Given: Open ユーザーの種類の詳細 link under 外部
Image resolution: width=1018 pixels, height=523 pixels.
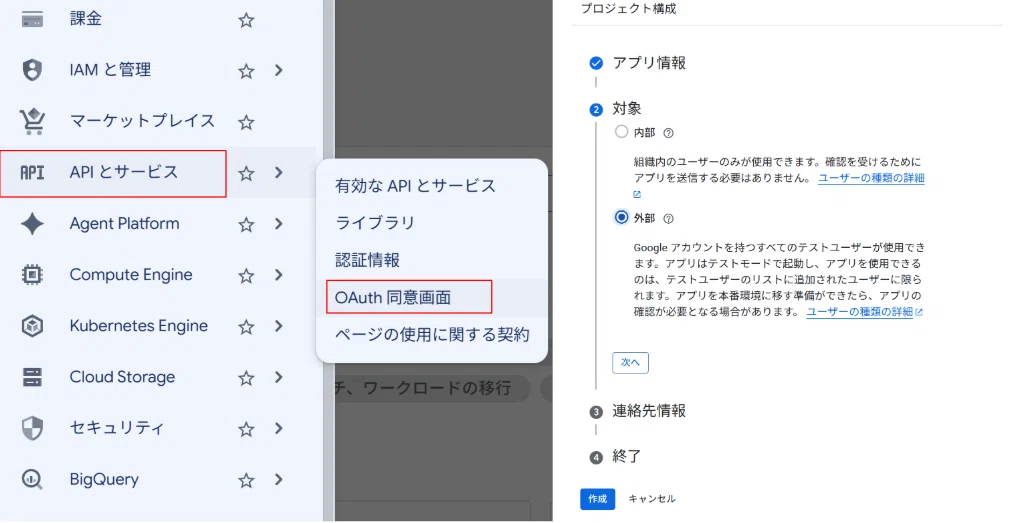Looking at the screenshot, I should (860, 312).
